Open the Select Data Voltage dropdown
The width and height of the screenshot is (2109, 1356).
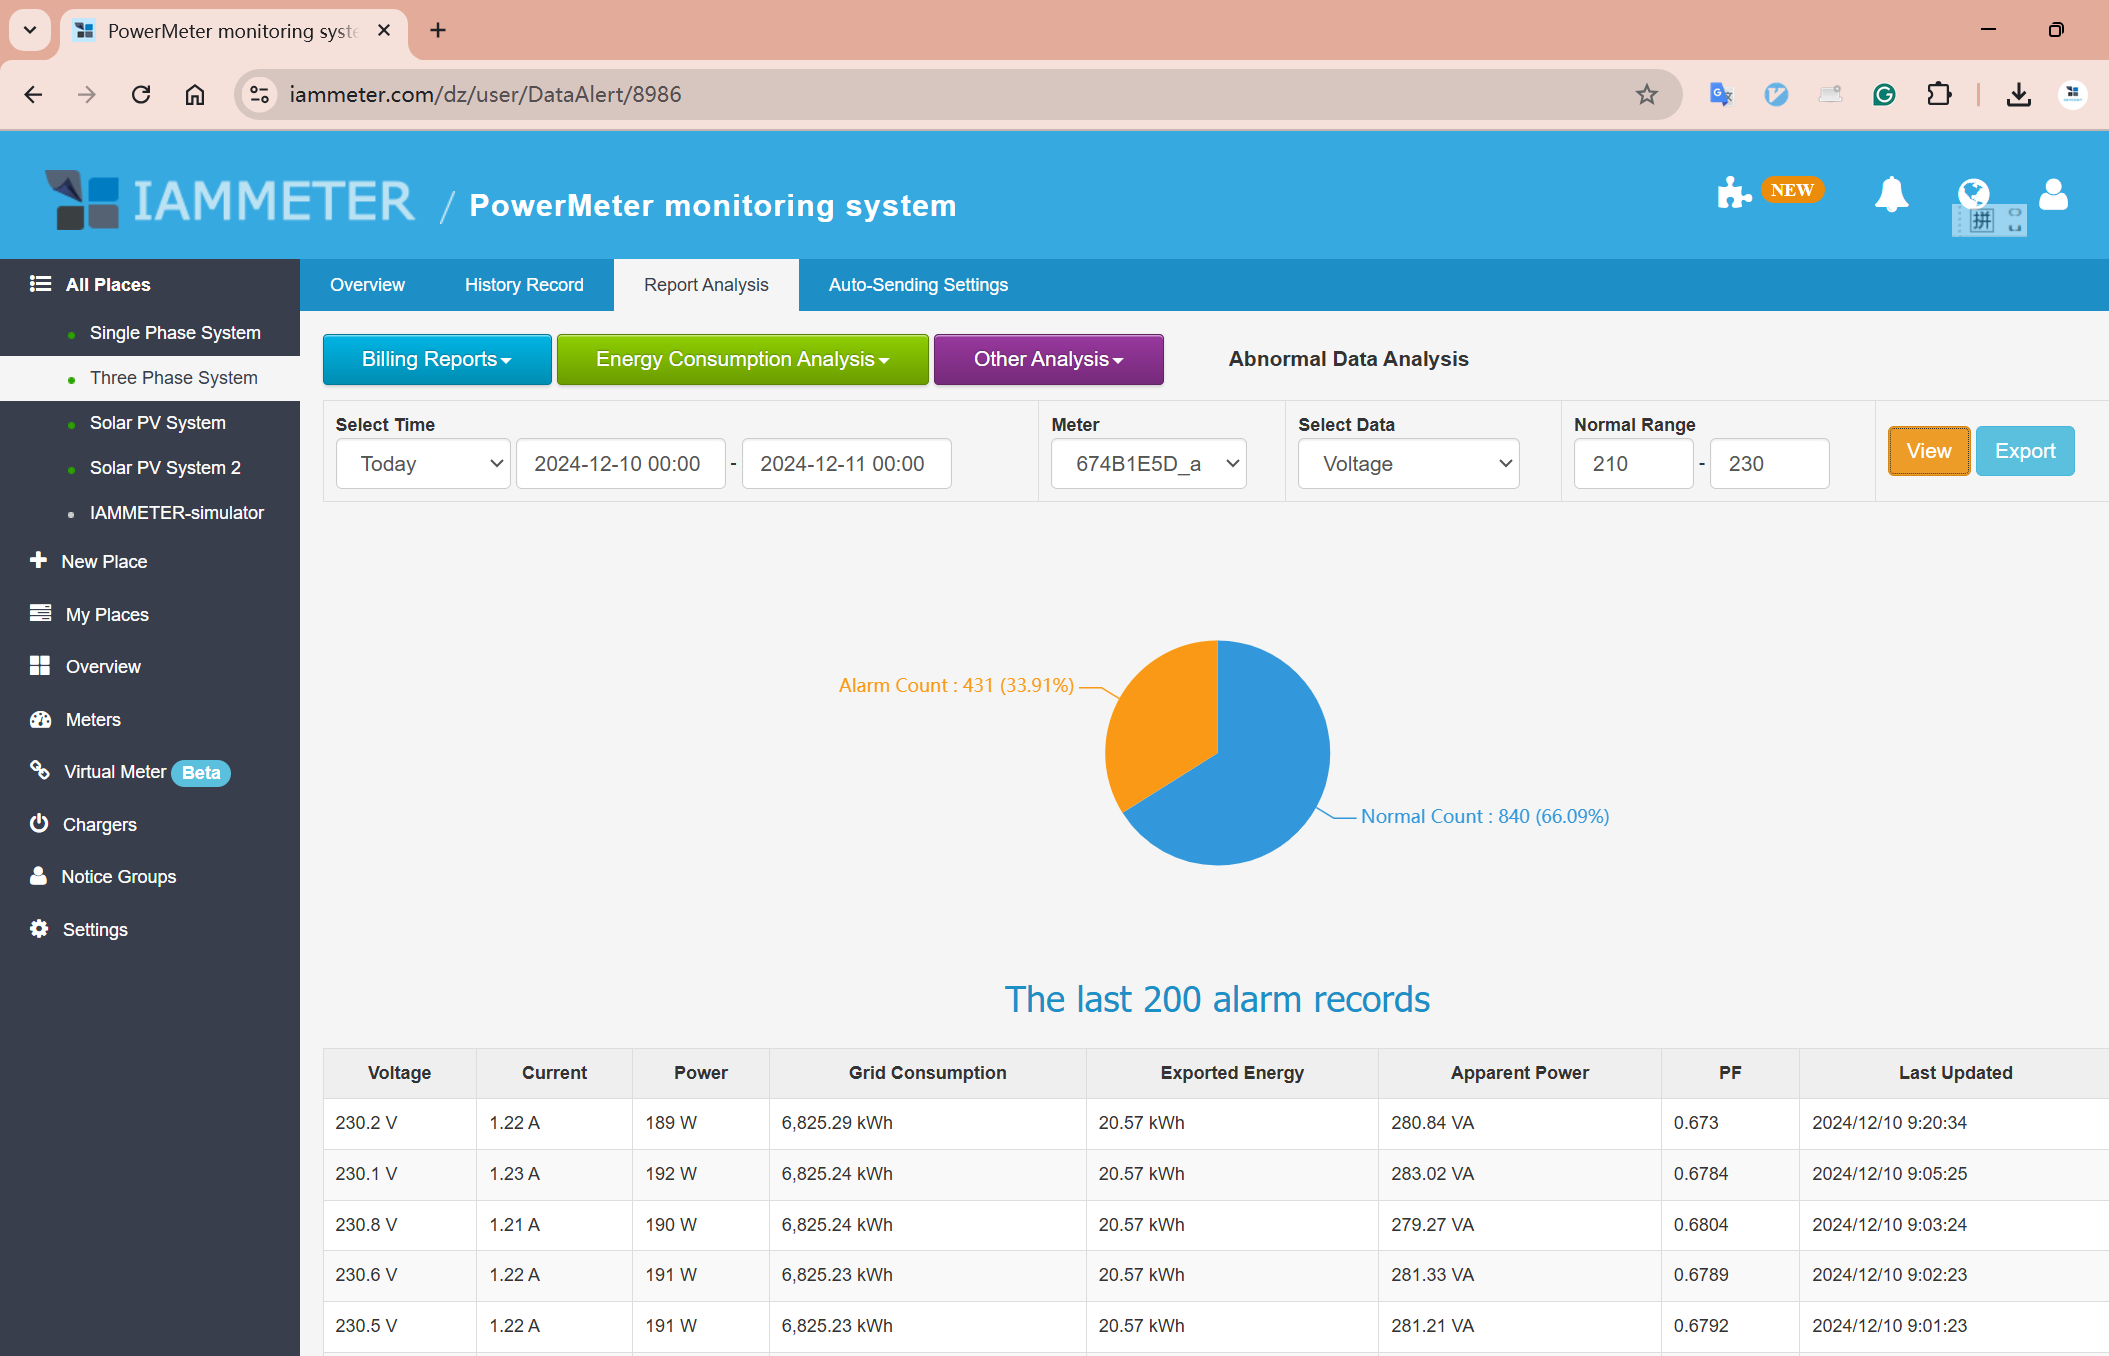pyautogui.click(x=1408, y=463)
